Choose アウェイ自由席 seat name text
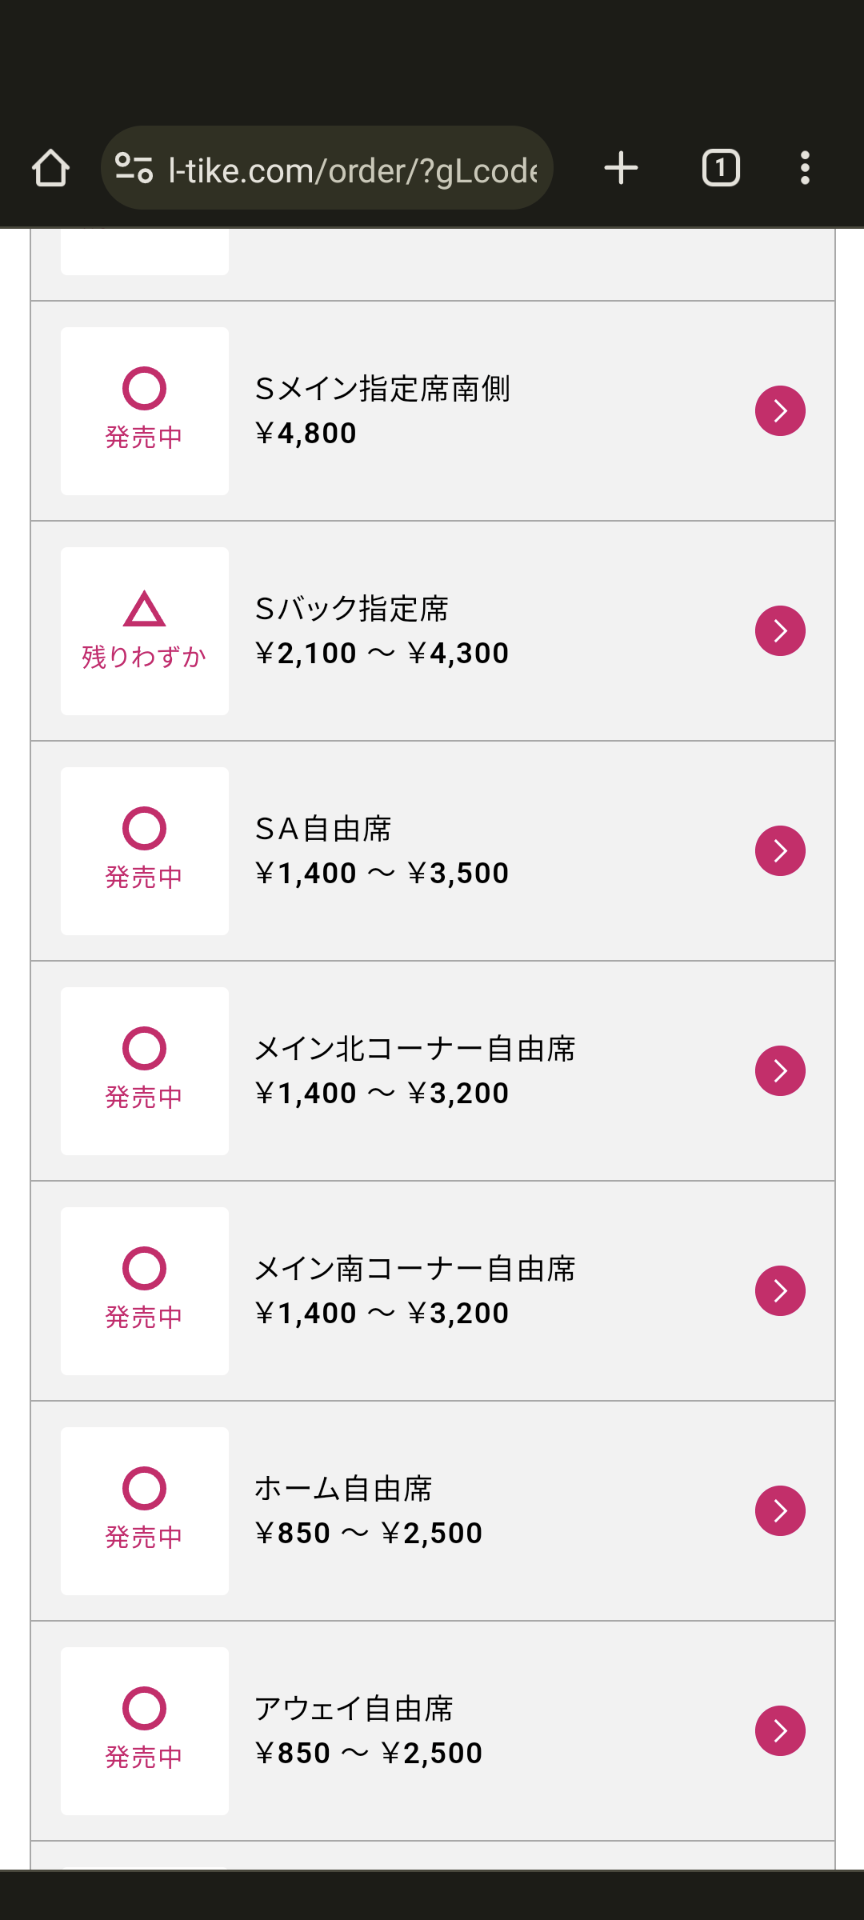The width and height of the screenshot is (864, 1920). [x=354, y=1709]
